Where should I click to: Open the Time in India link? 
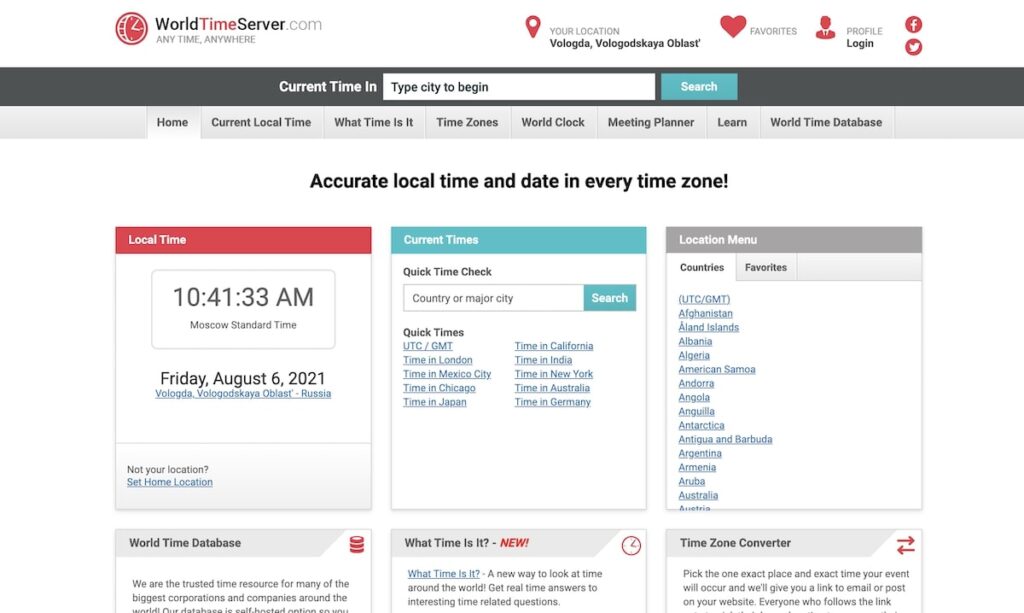(543, 360)
